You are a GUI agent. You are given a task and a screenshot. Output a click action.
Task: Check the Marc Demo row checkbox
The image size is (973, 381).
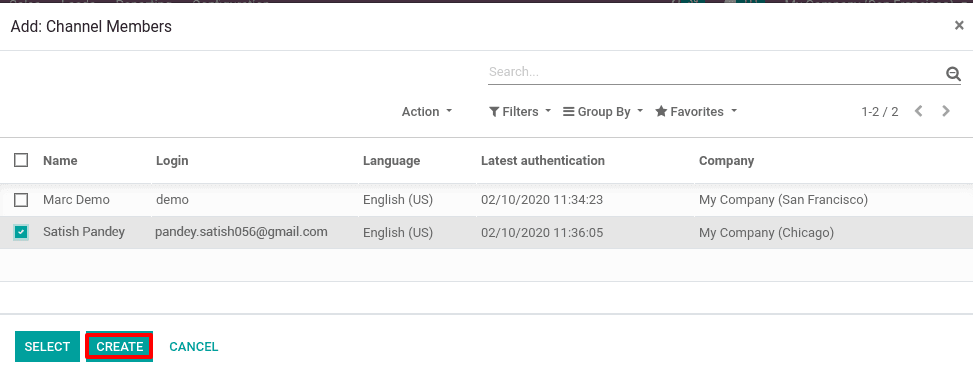[21, 200]
